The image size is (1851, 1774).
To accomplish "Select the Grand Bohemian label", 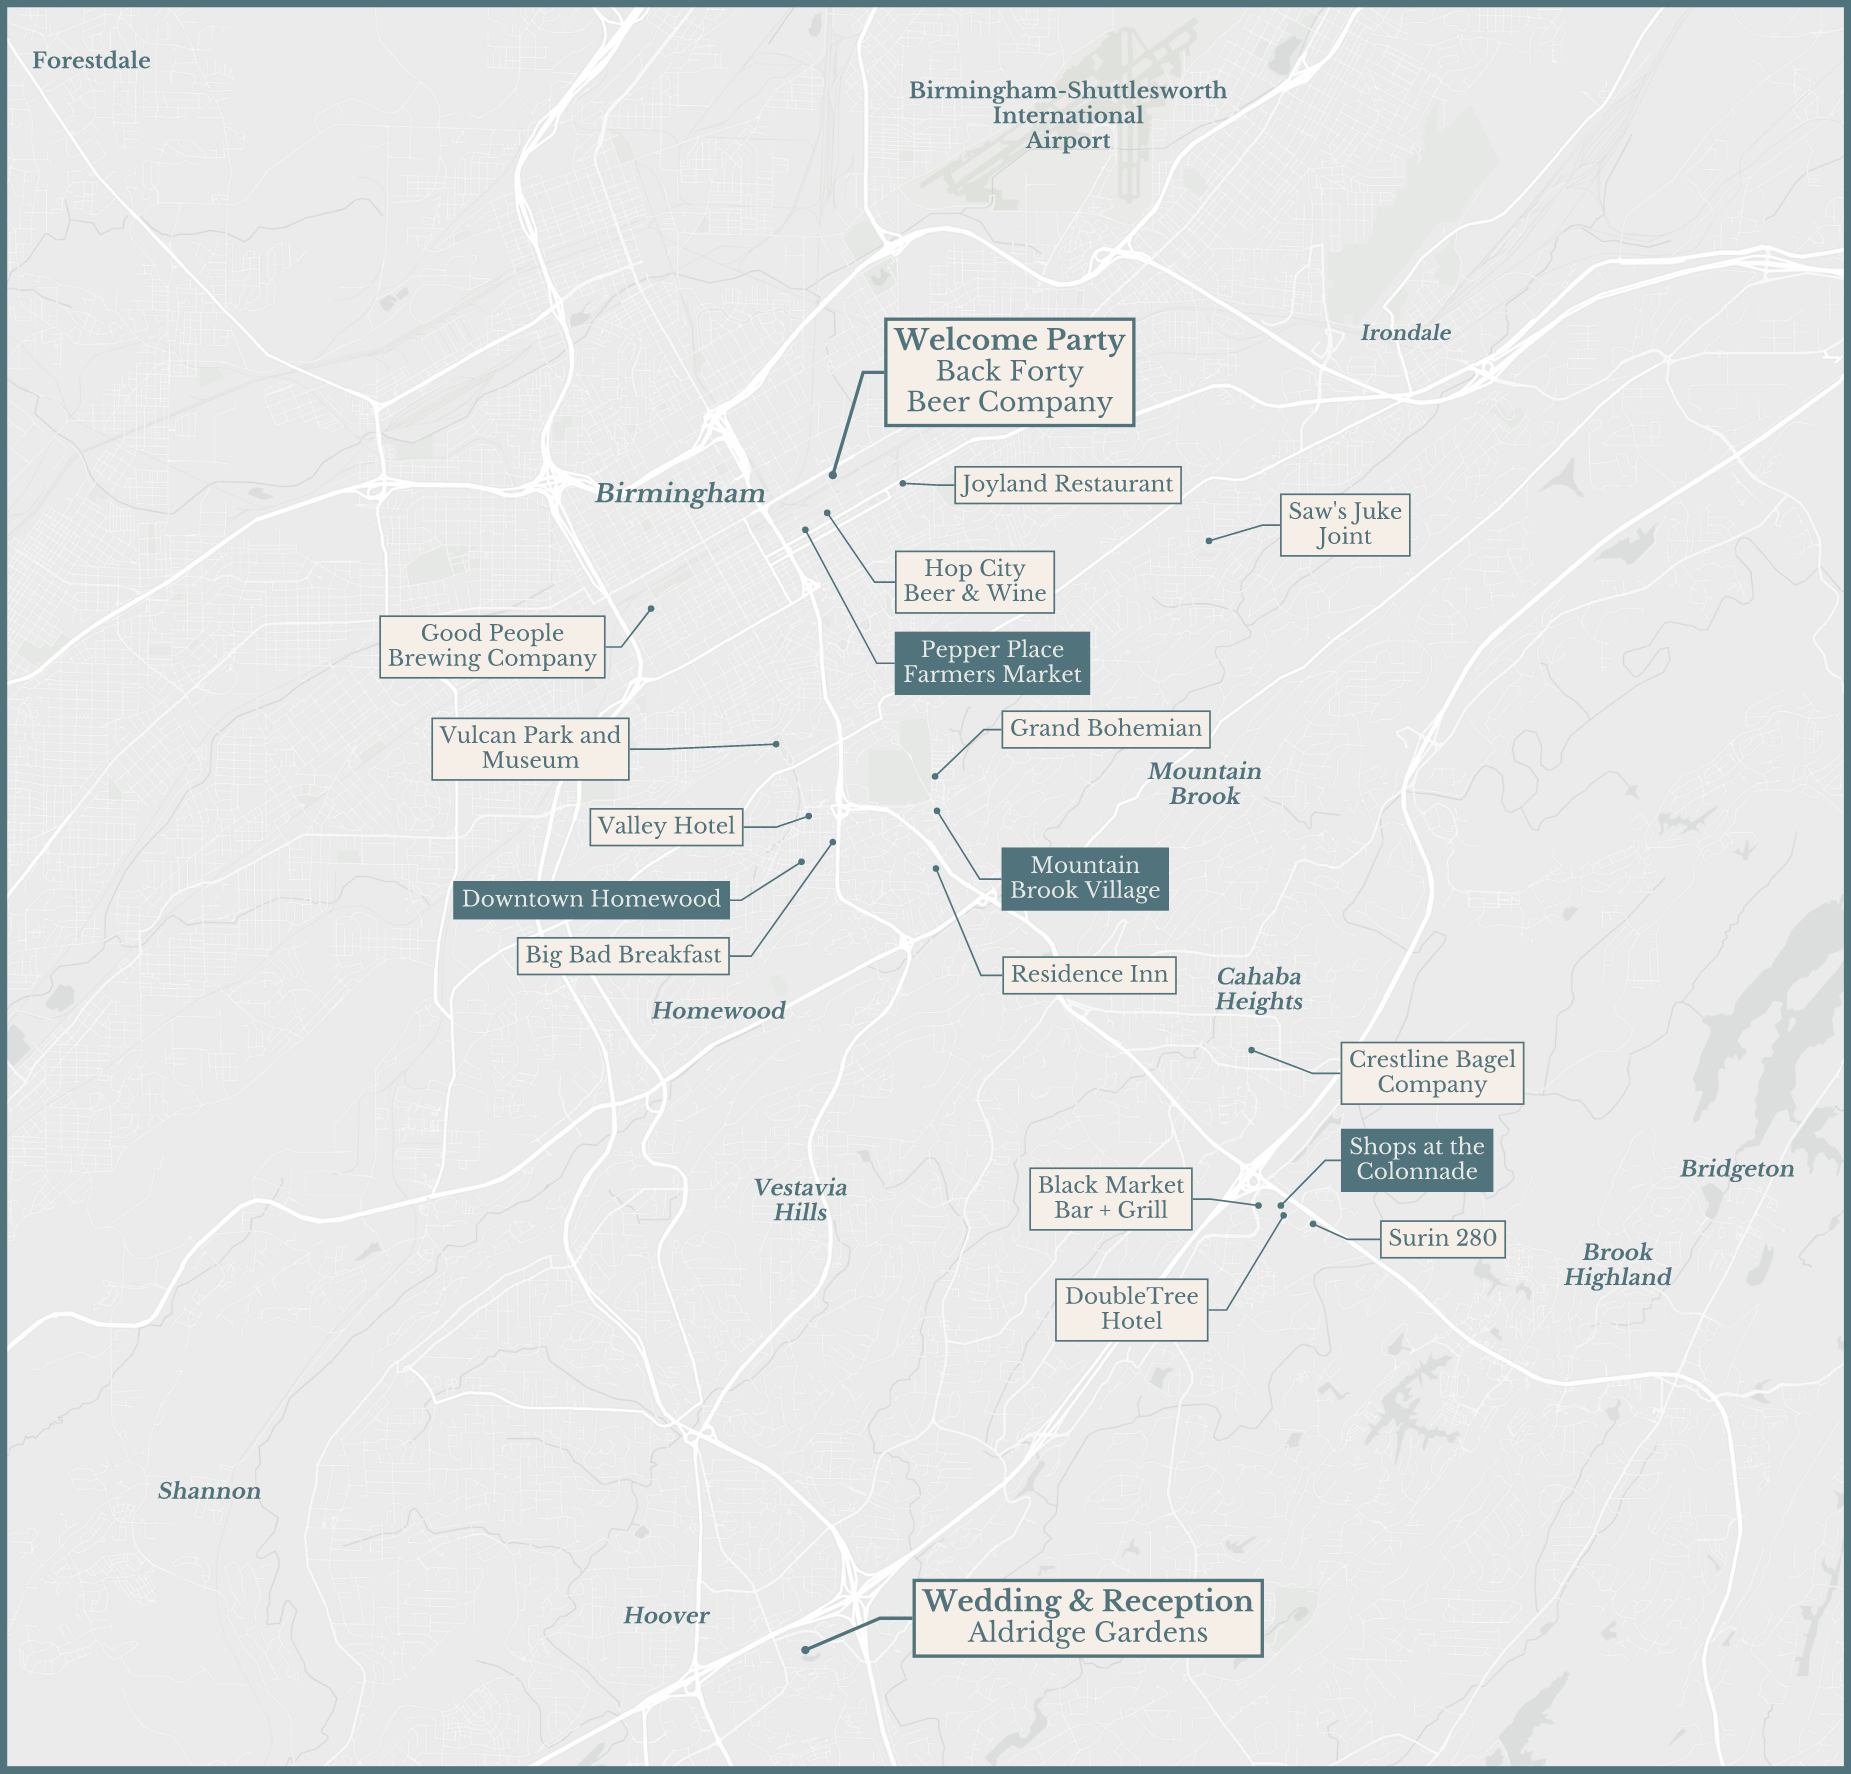I will click(x=1105, y=729).
